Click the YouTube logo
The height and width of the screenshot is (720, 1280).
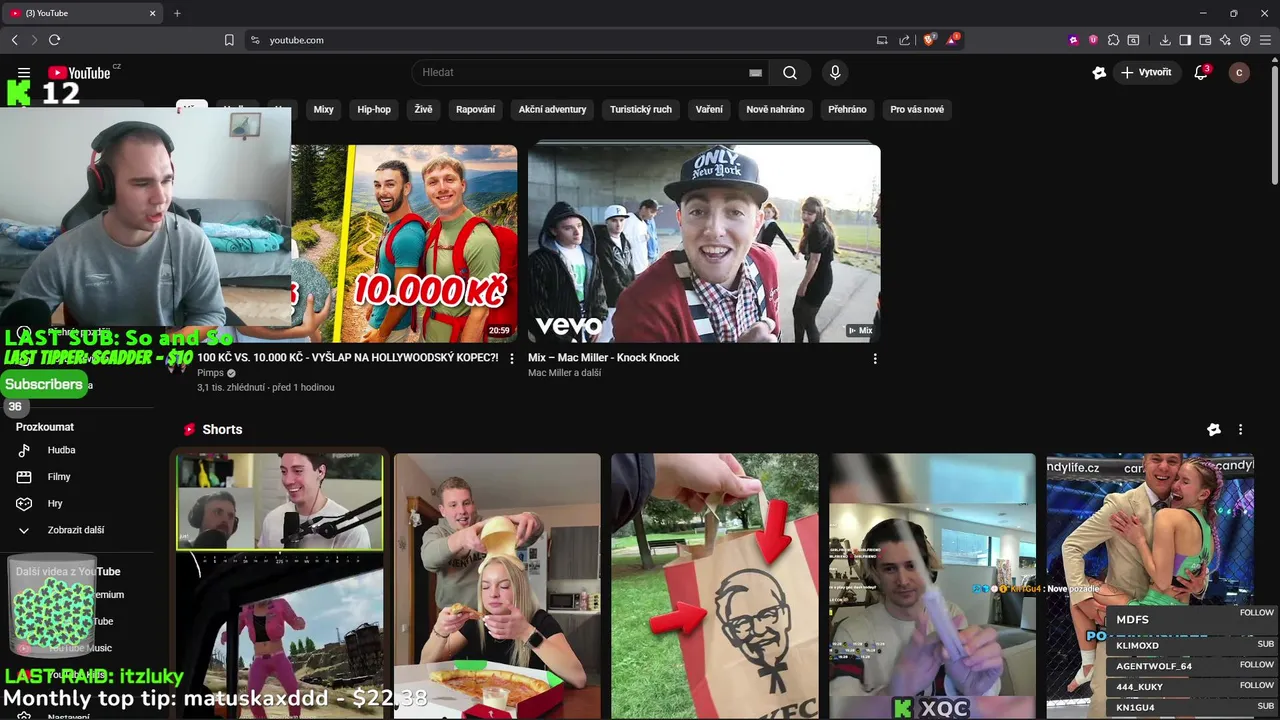79,72
